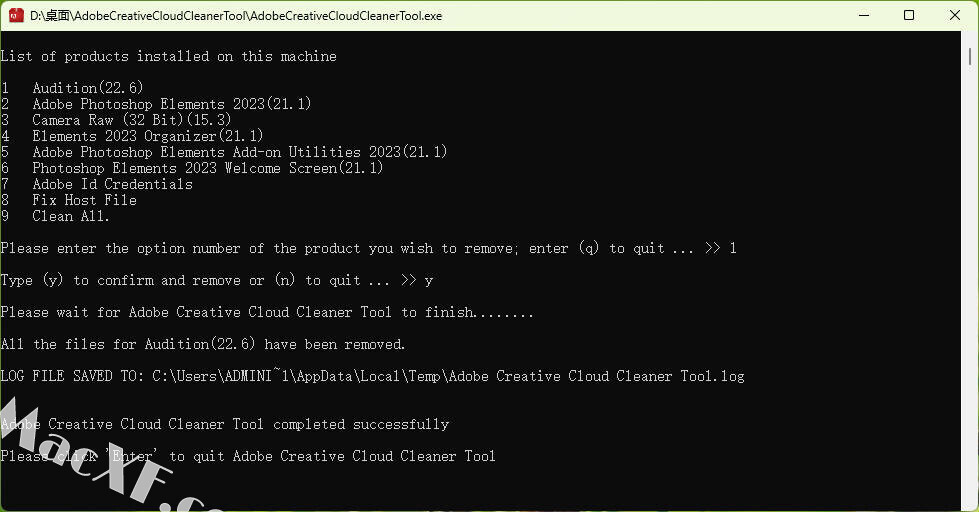Click the LOG FILE SAVED TO path
This screenshot has width=979, height=512.
(x=448, y=376)
